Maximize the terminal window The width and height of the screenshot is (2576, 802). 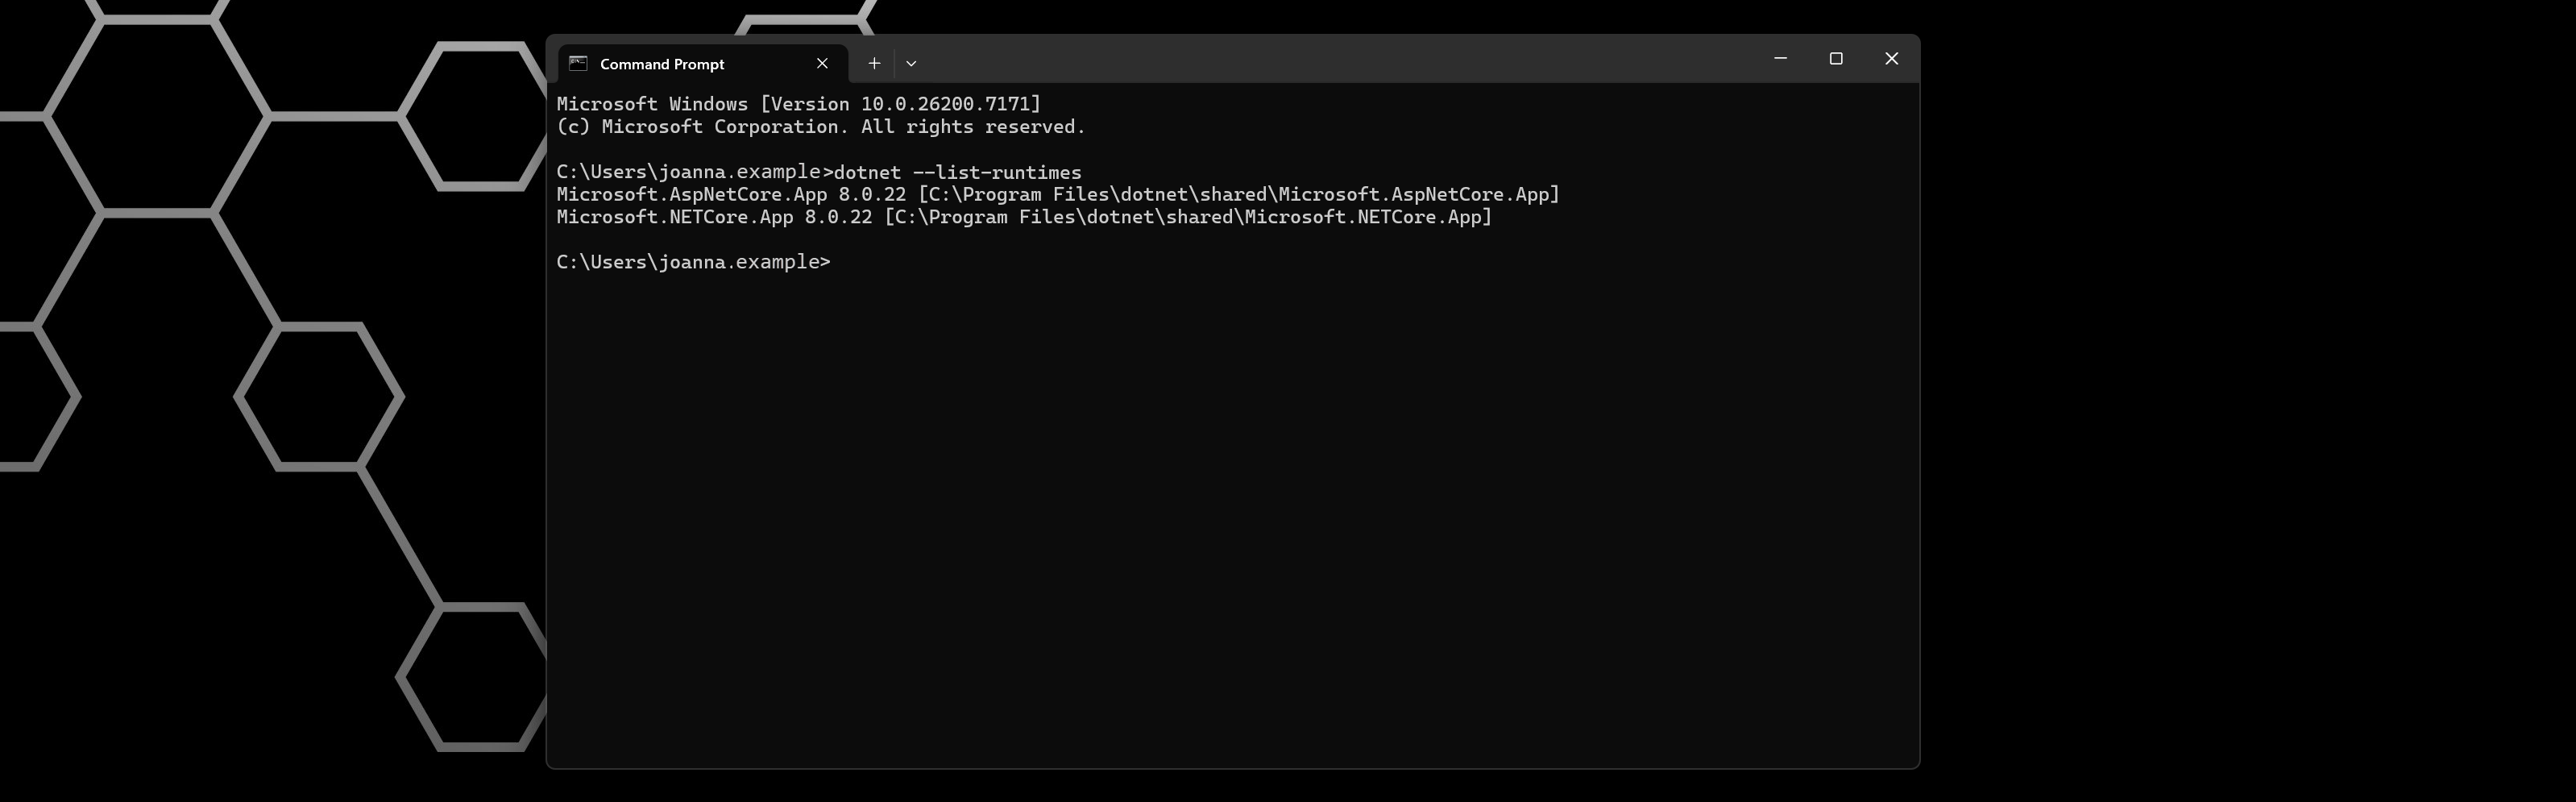pos(1836,59)
